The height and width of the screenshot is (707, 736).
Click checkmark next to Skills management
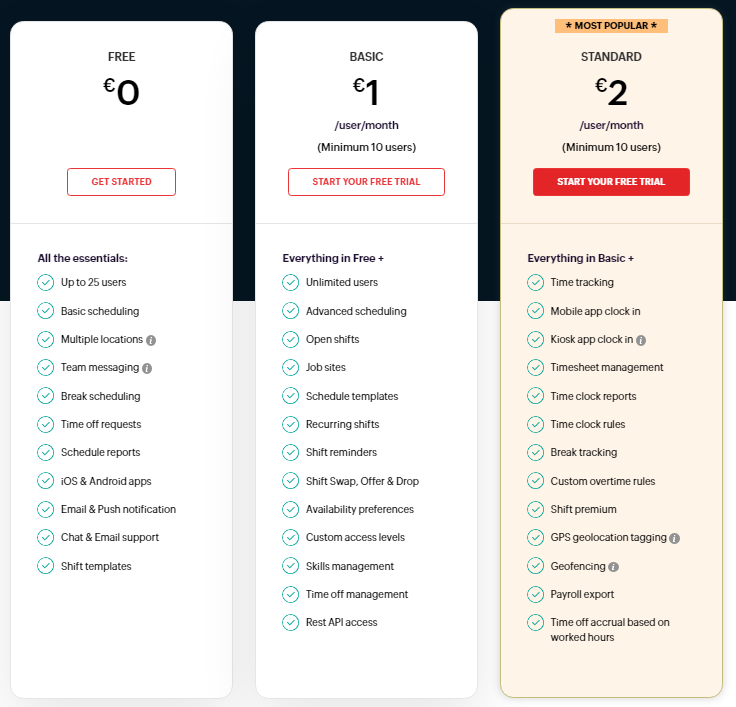point(290,566)
